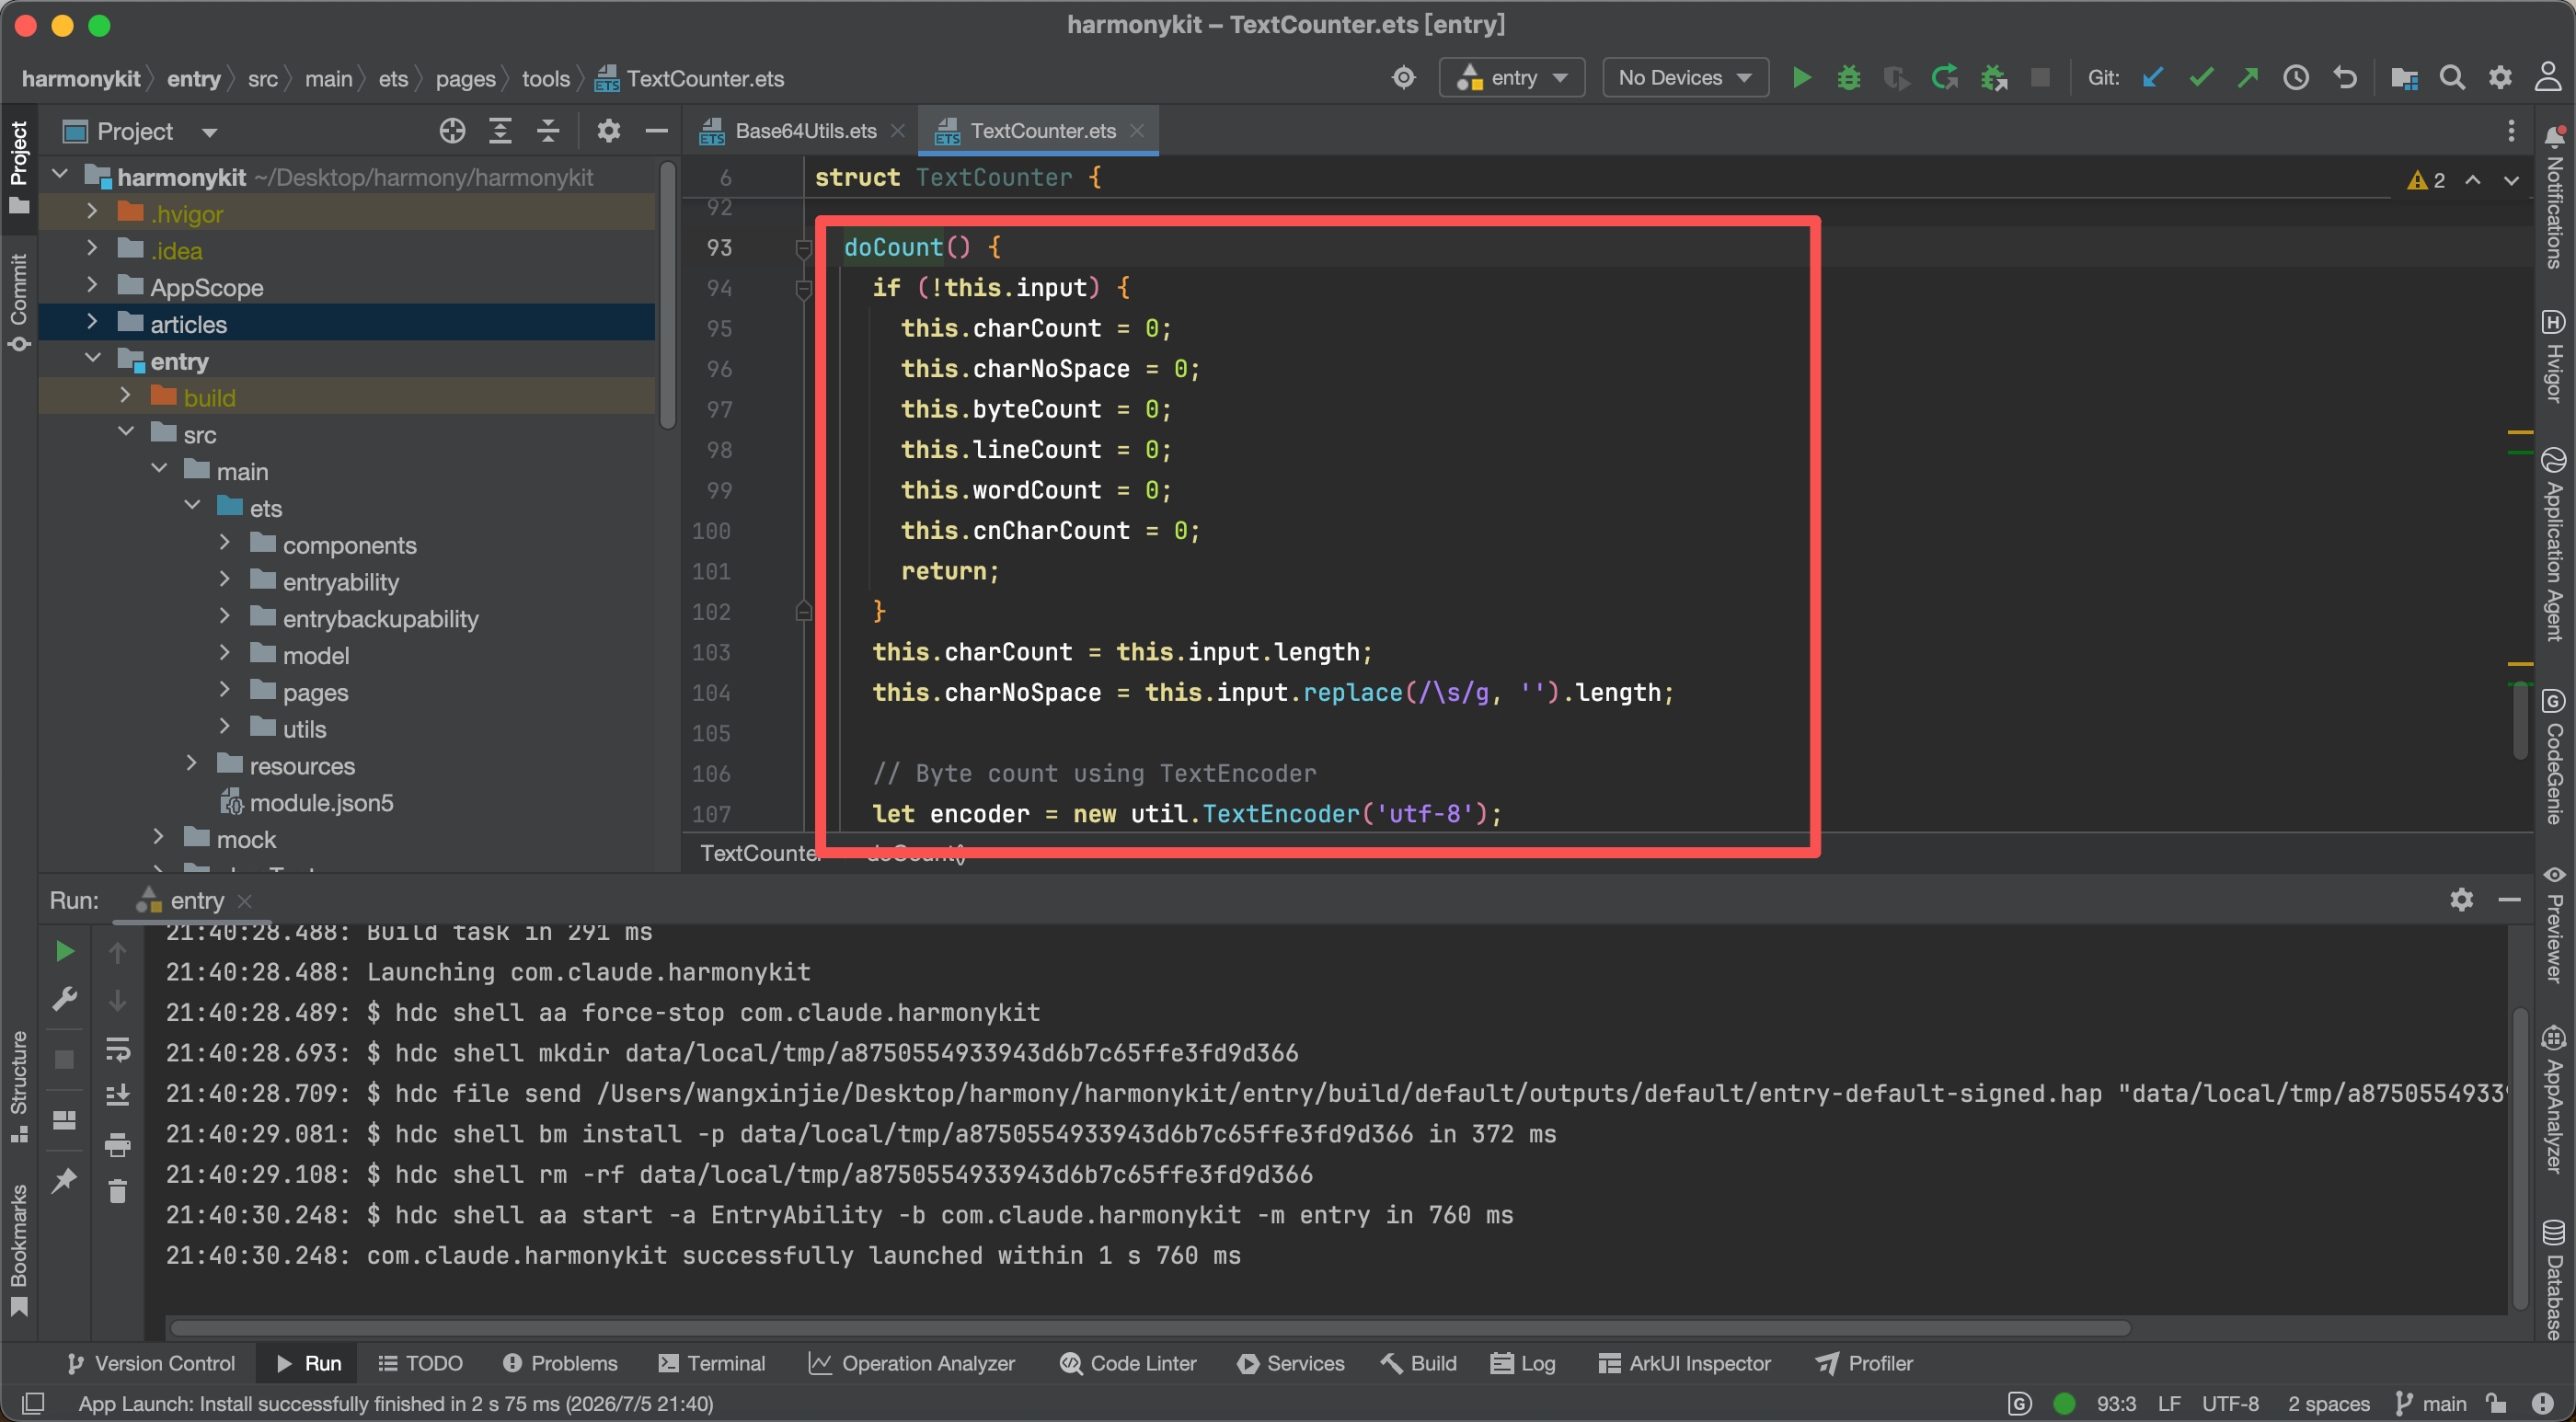
Task: Toggle Notifications tool window
Action: 2555,196
